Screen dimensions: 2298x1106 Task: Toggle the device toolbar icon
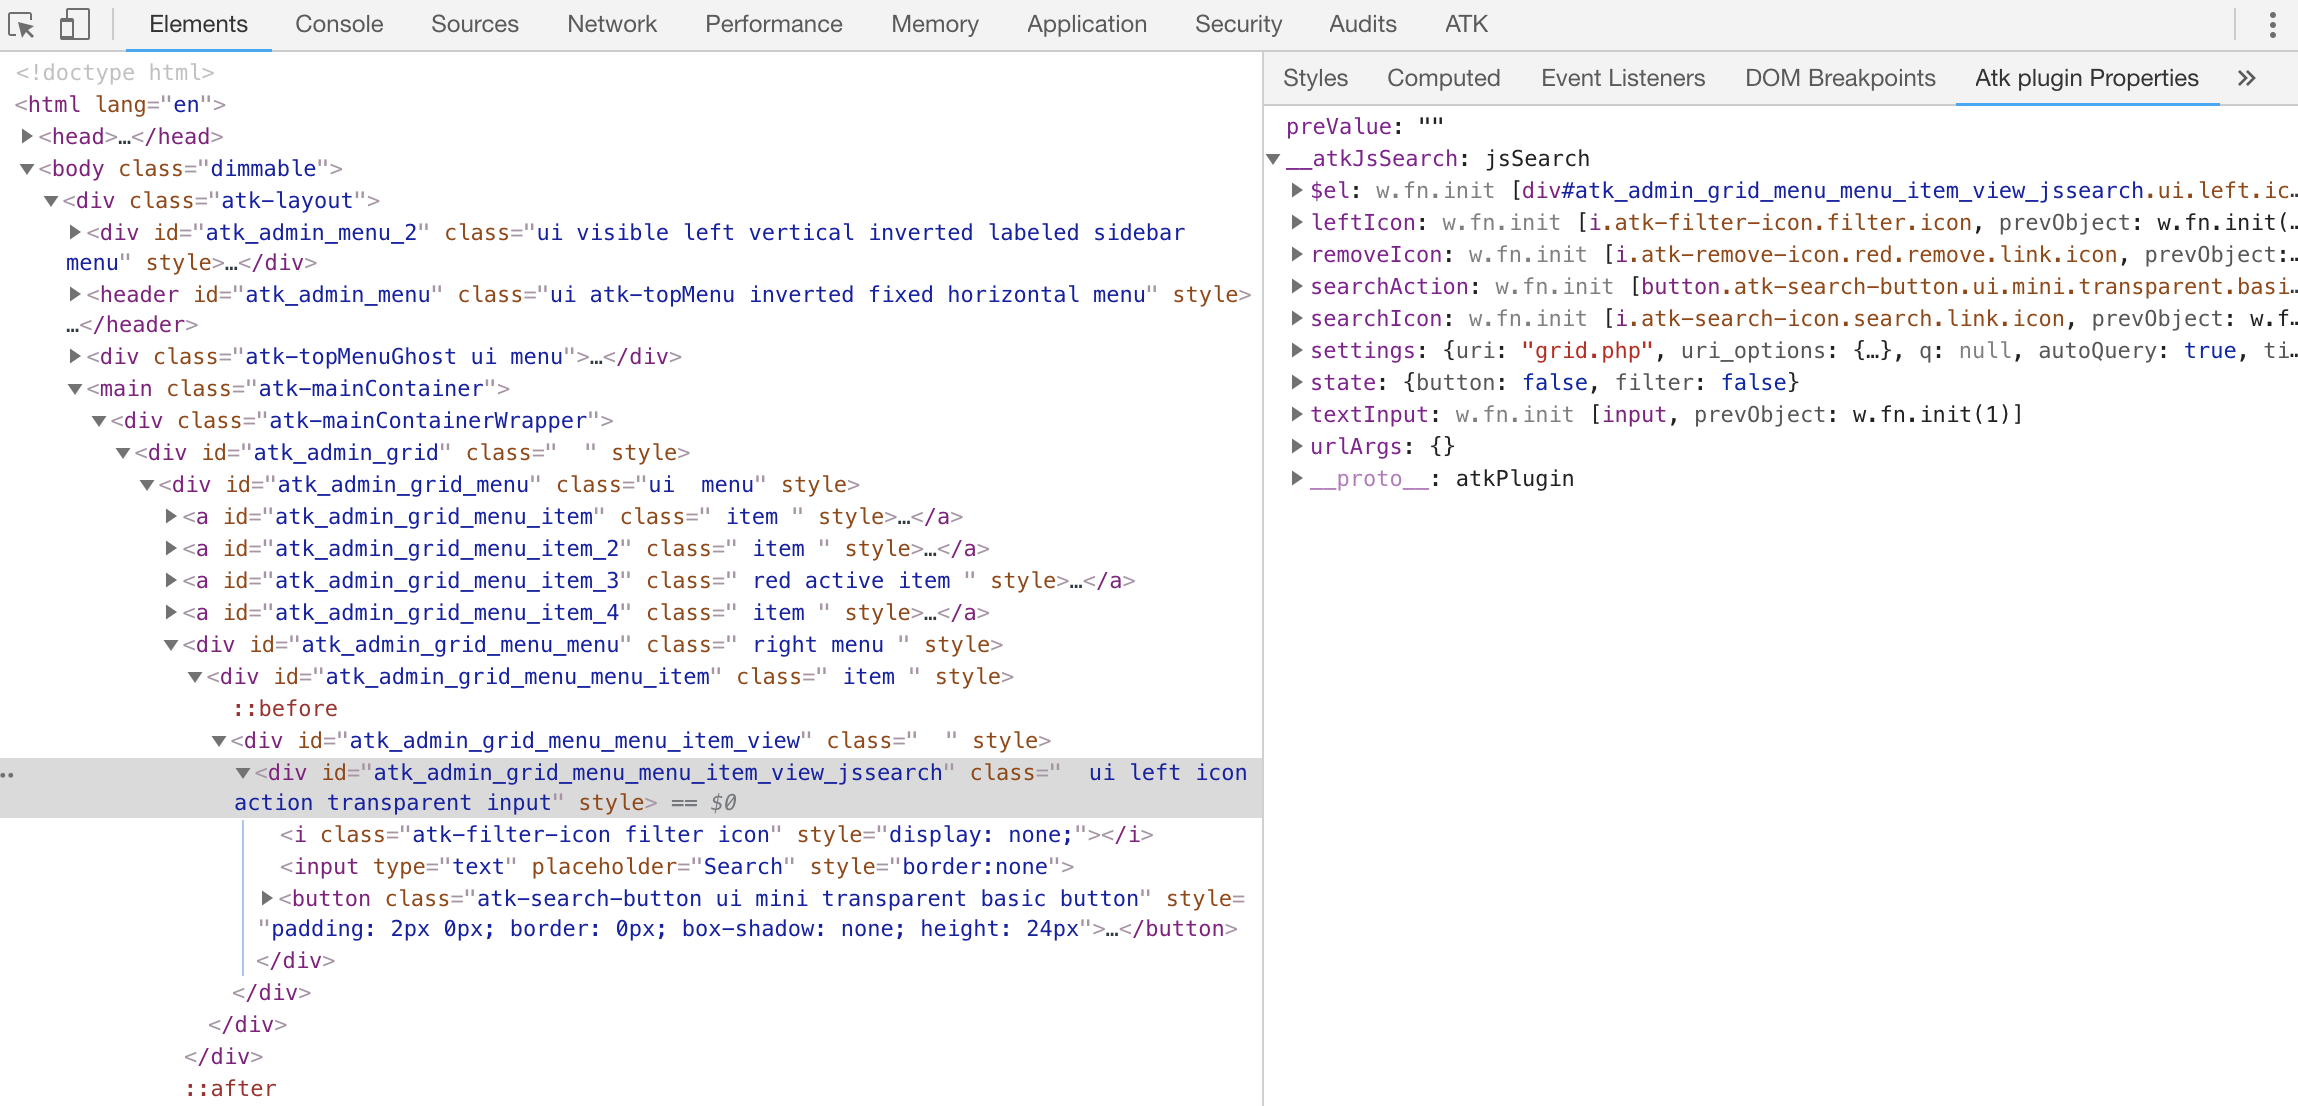pos(74,24)
